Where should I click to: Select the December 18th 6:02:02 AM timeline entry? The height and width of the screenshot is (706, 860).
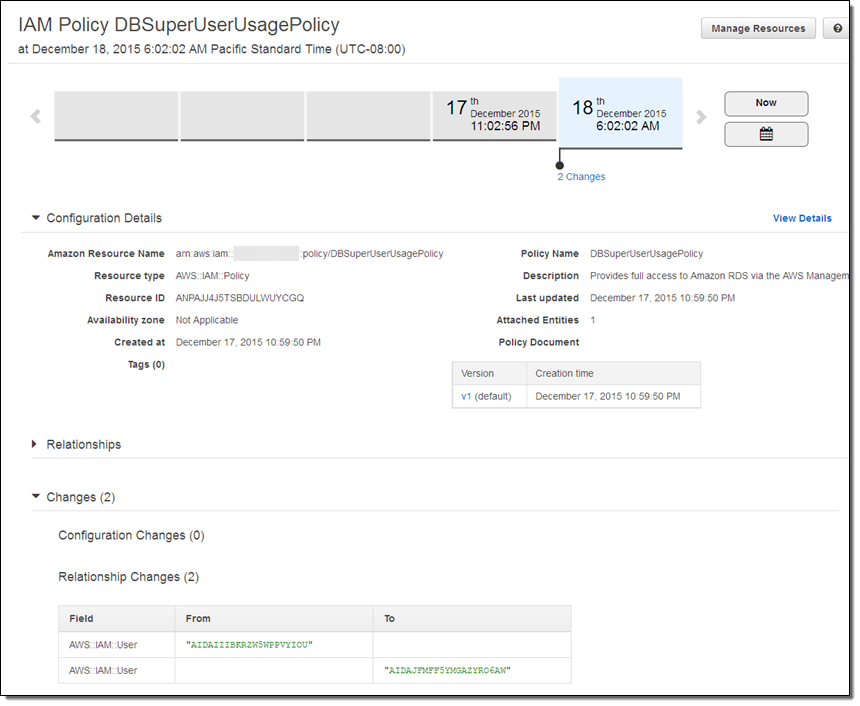[620, 113]
